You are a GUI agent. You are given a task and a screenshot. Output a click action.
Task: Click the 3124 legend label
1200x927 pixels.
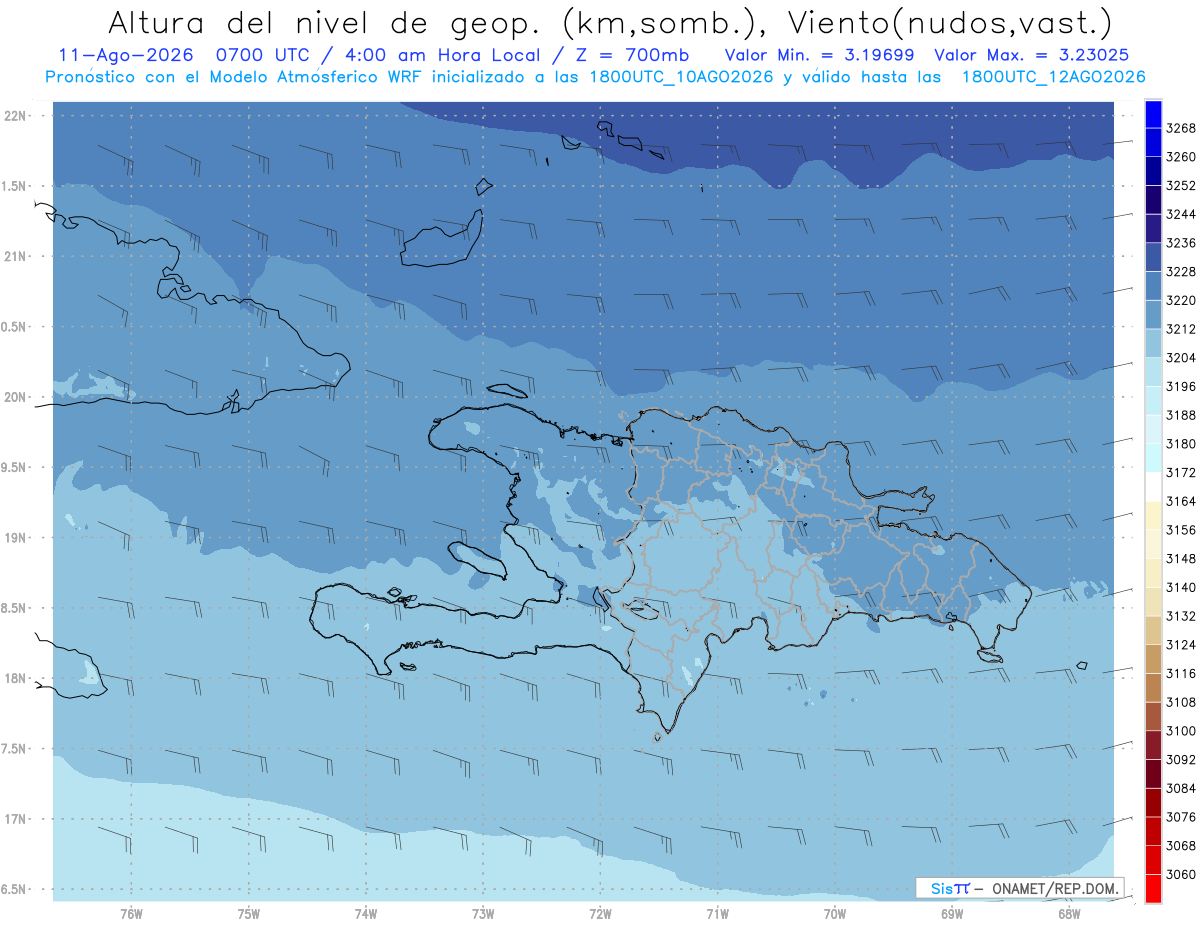point(1180,645)
